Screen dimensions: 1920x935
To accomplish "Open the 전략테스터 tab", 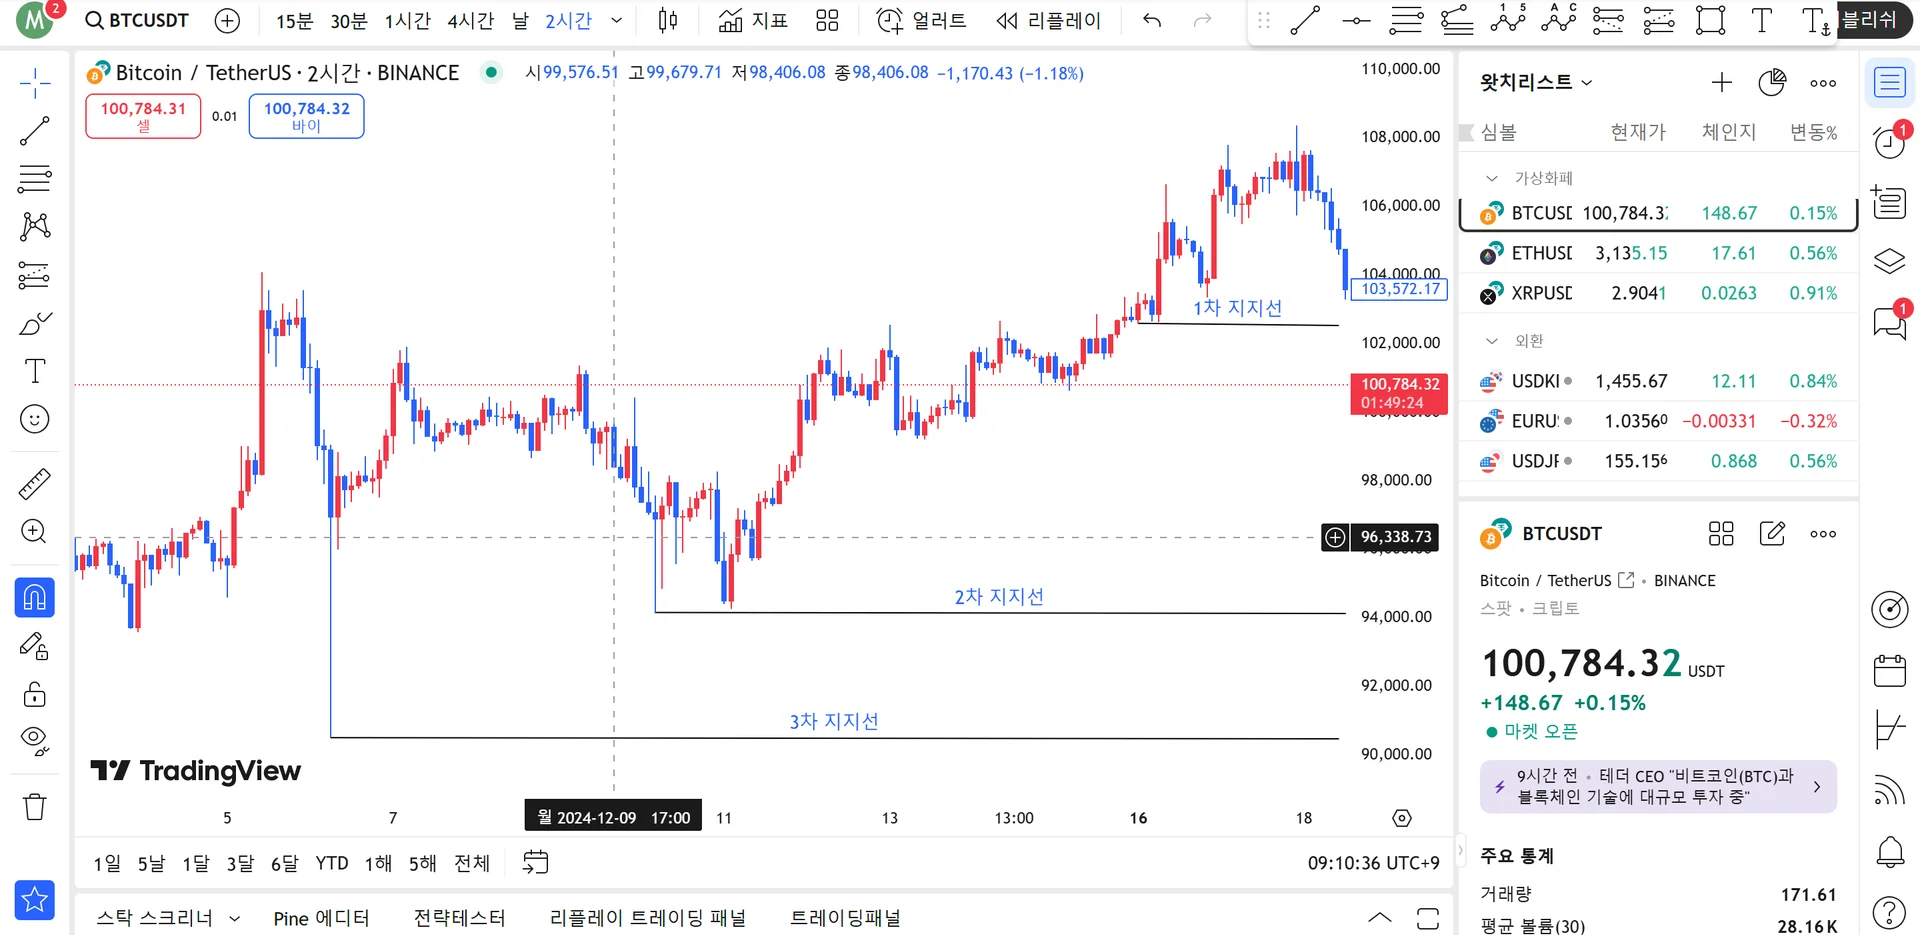I will [x=460, y=918].
